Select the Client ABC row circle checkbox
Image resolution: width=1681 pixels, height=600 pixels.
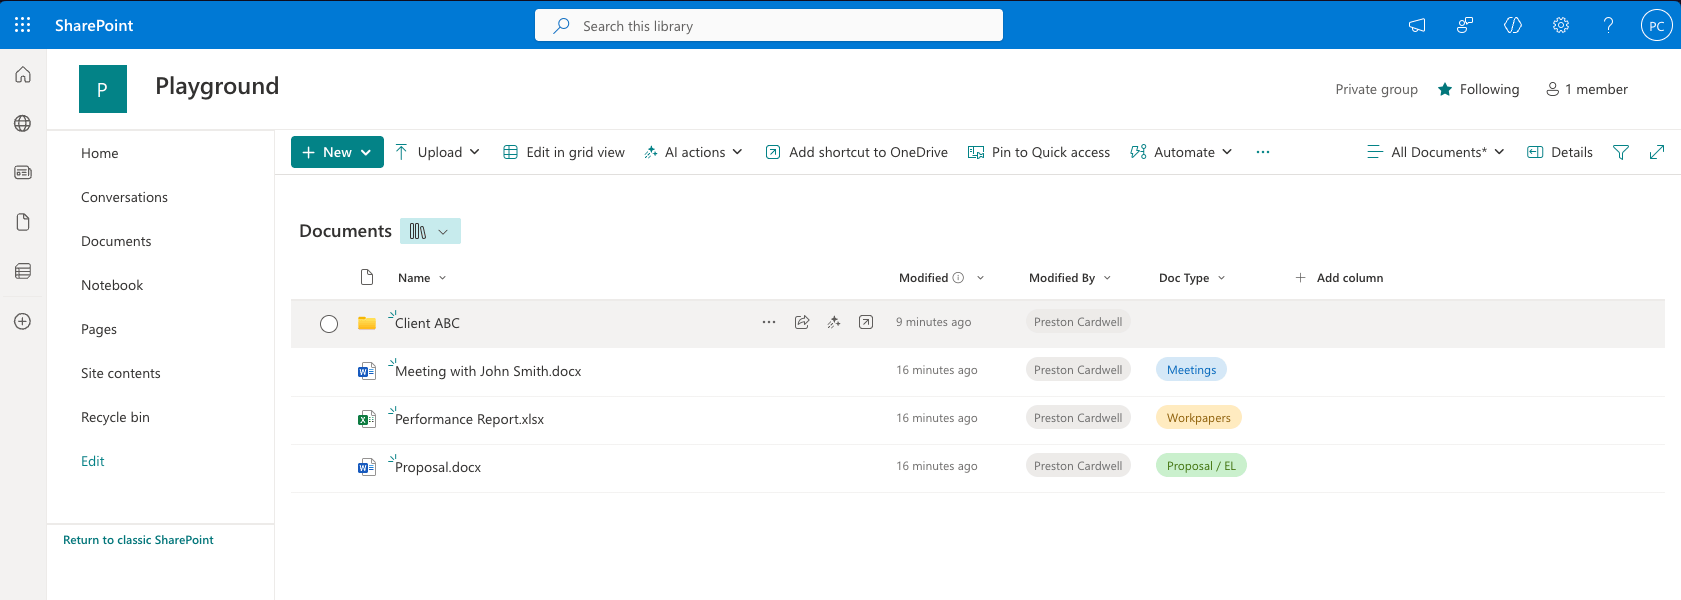(329, 323)
